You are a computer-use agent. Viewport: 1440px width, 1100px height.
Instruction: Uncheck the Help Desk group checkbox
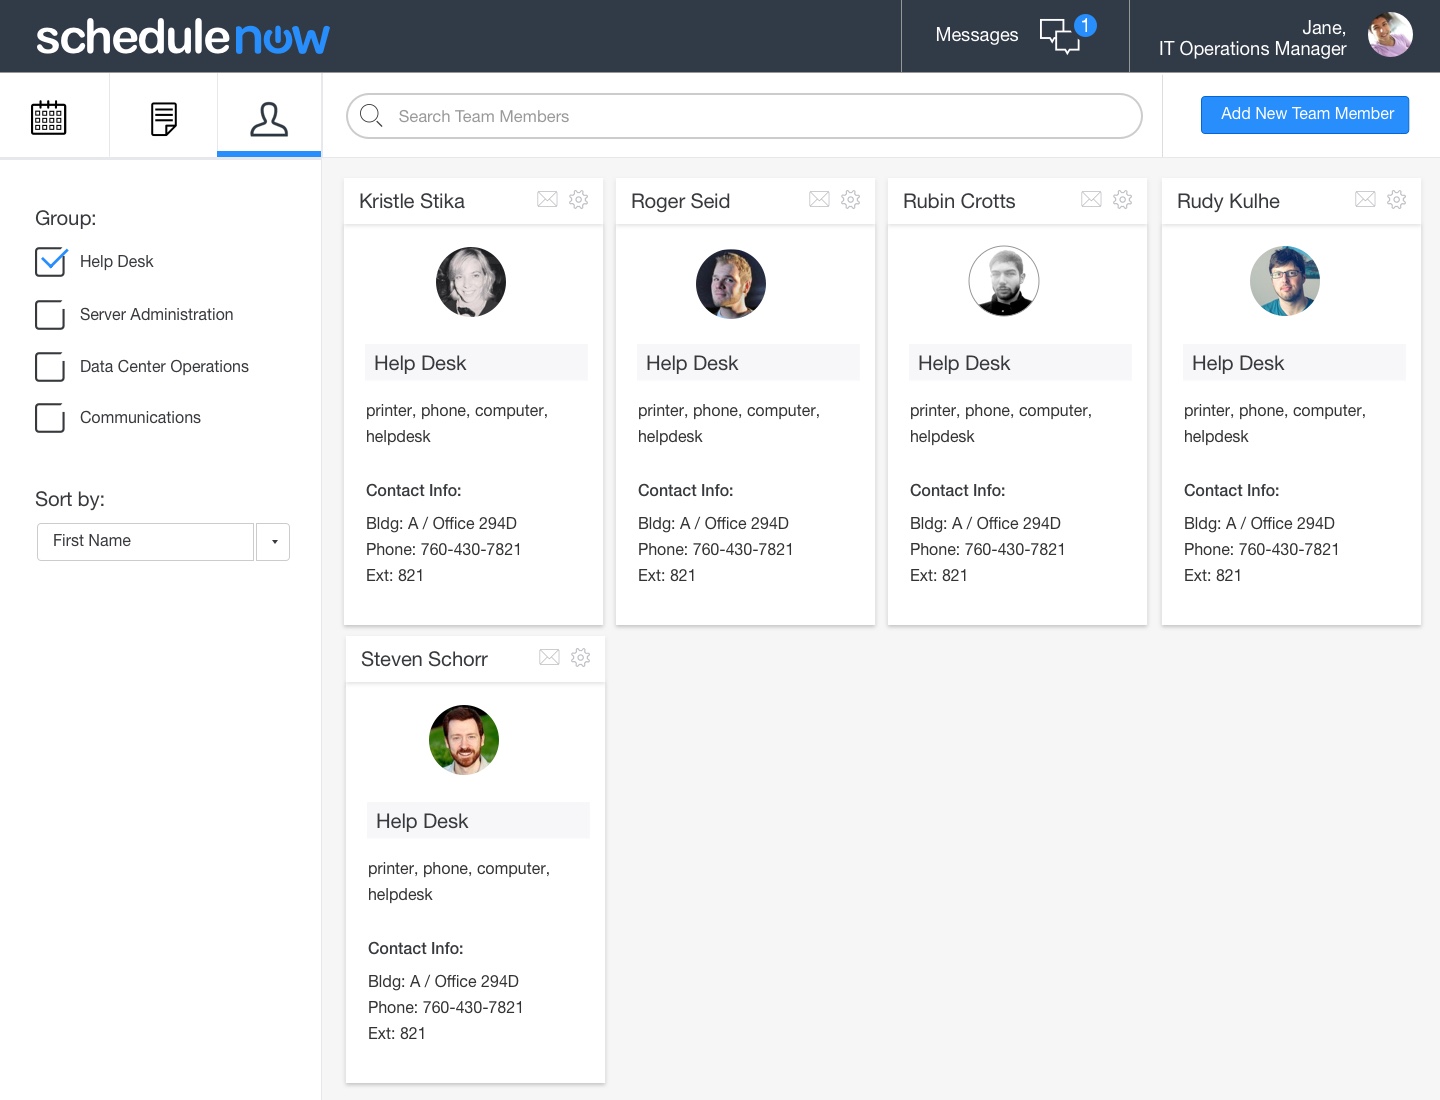pos(50,262)
